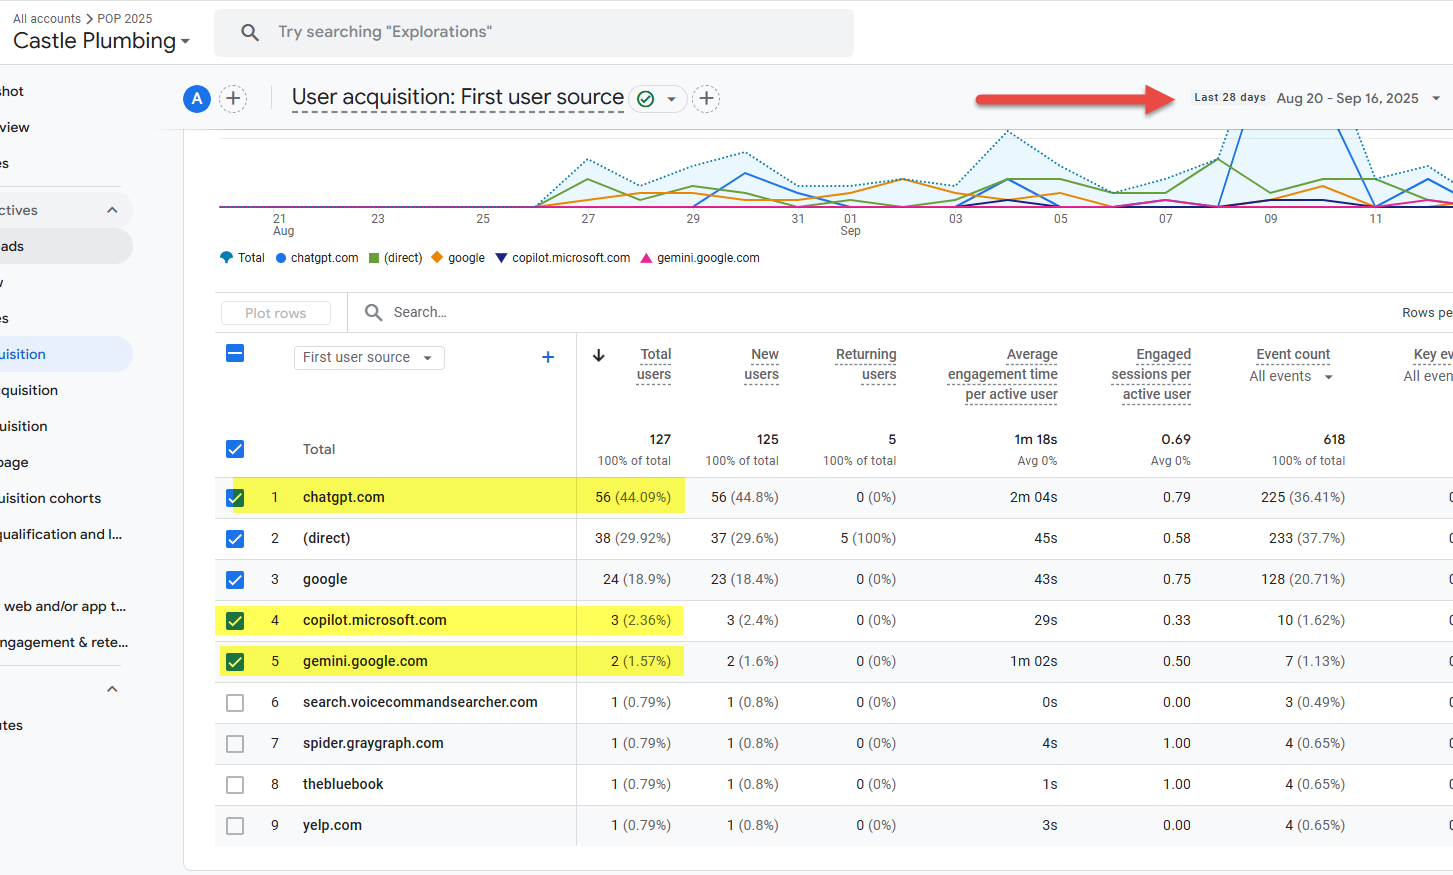Click the plus icon after report title
The image size is (1453, 875).
click(706, 98)
